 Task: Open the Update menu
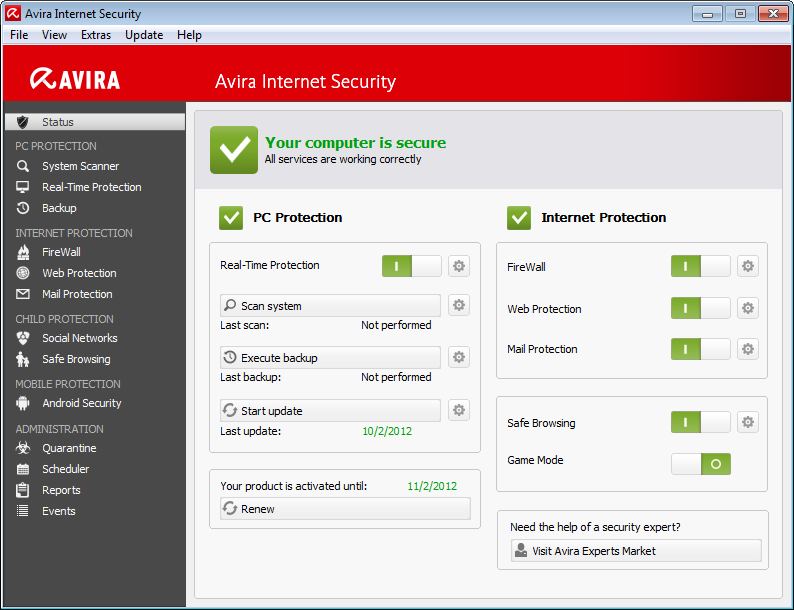click(x=144, y=35)
